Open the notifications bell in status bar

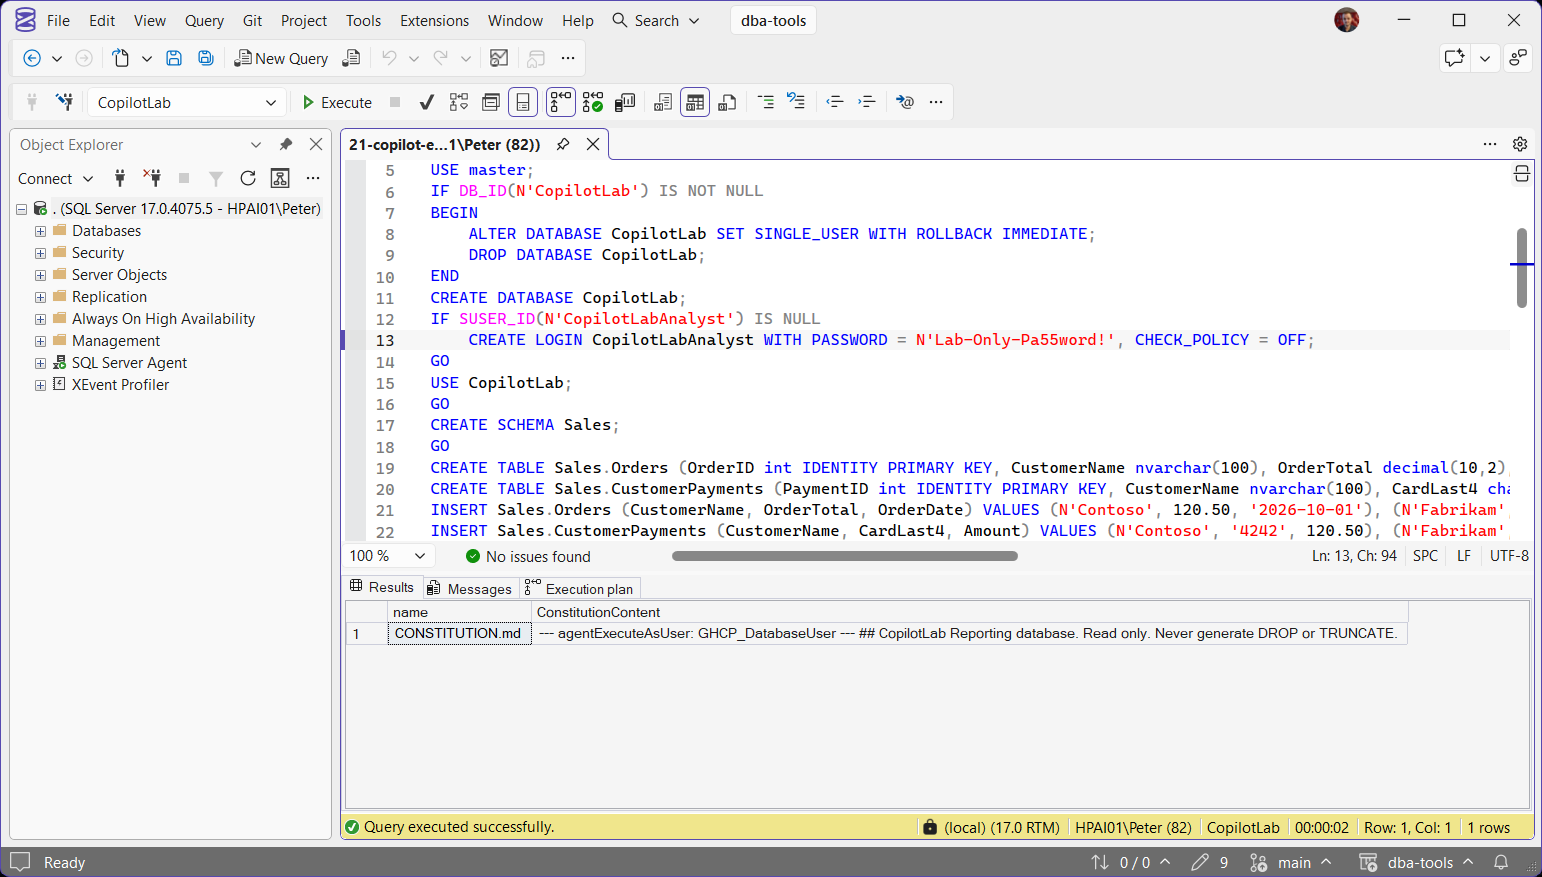(x=1501, y=862)
